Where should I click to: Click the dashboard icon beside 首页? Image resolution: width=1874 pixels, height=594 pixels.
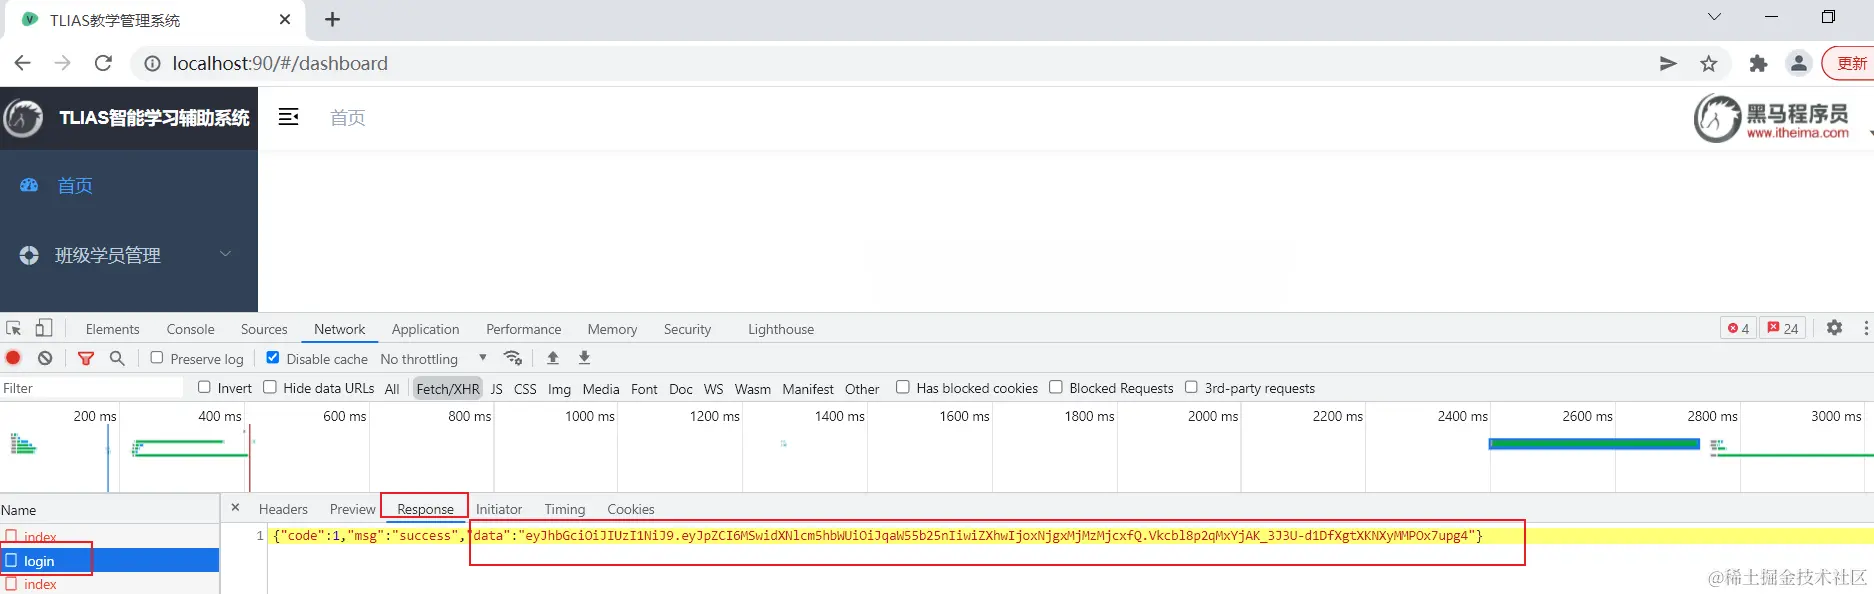click(29, 185)
